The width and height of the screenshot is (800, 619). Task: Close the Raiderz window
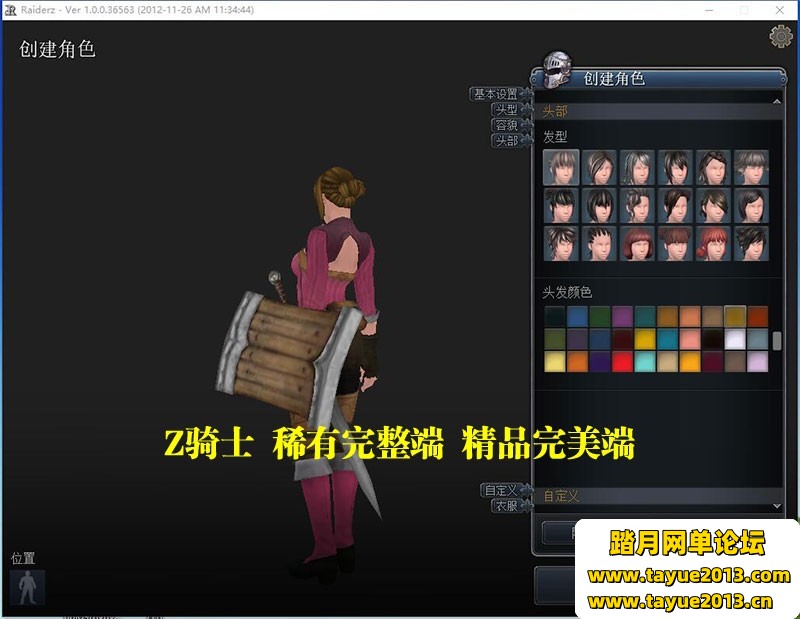[x=780, y=10]
